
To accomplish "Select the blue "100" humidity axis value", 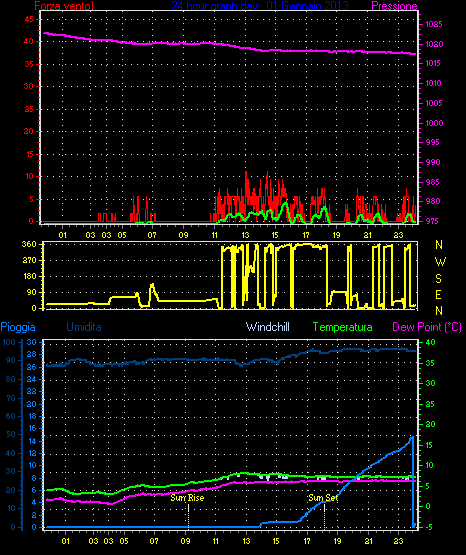I will point(9,342).
